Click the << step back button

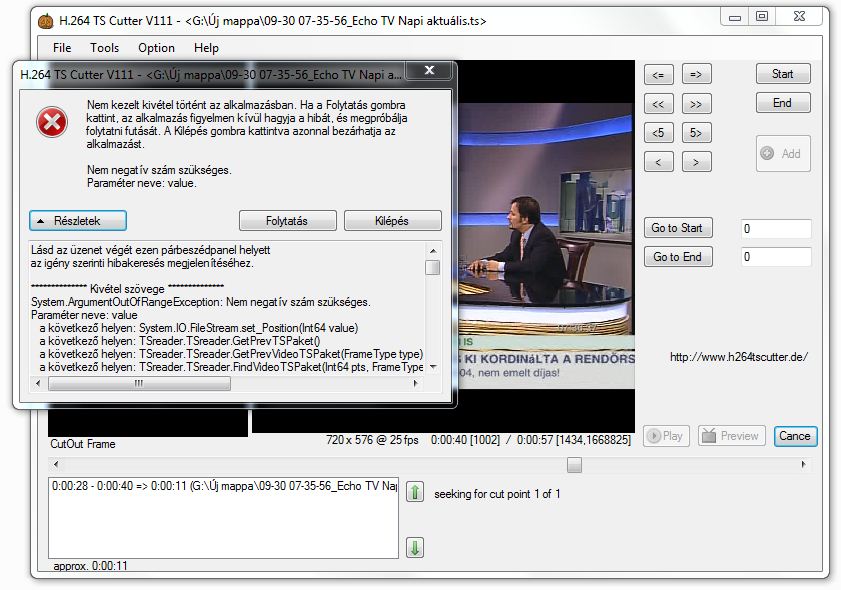point(659,104)
